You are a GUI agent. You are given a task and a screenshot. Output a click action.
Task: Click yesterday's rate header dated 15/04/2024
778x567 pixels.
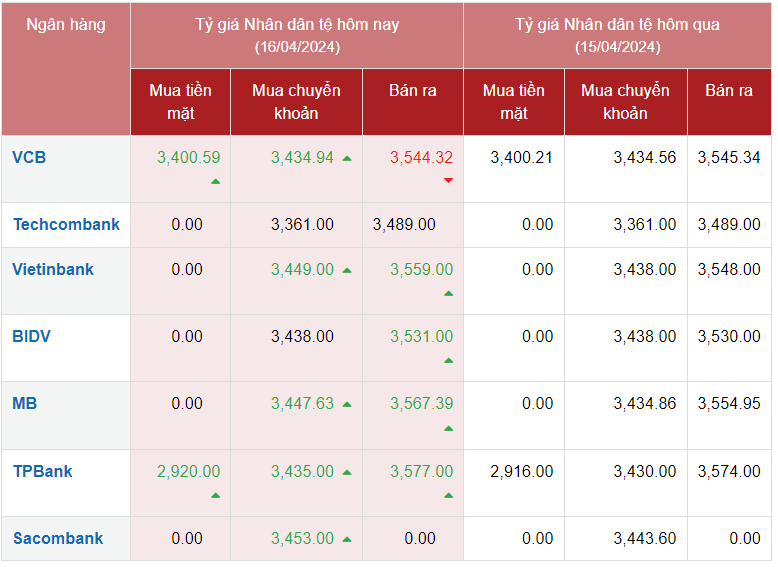tap(616, 35)
